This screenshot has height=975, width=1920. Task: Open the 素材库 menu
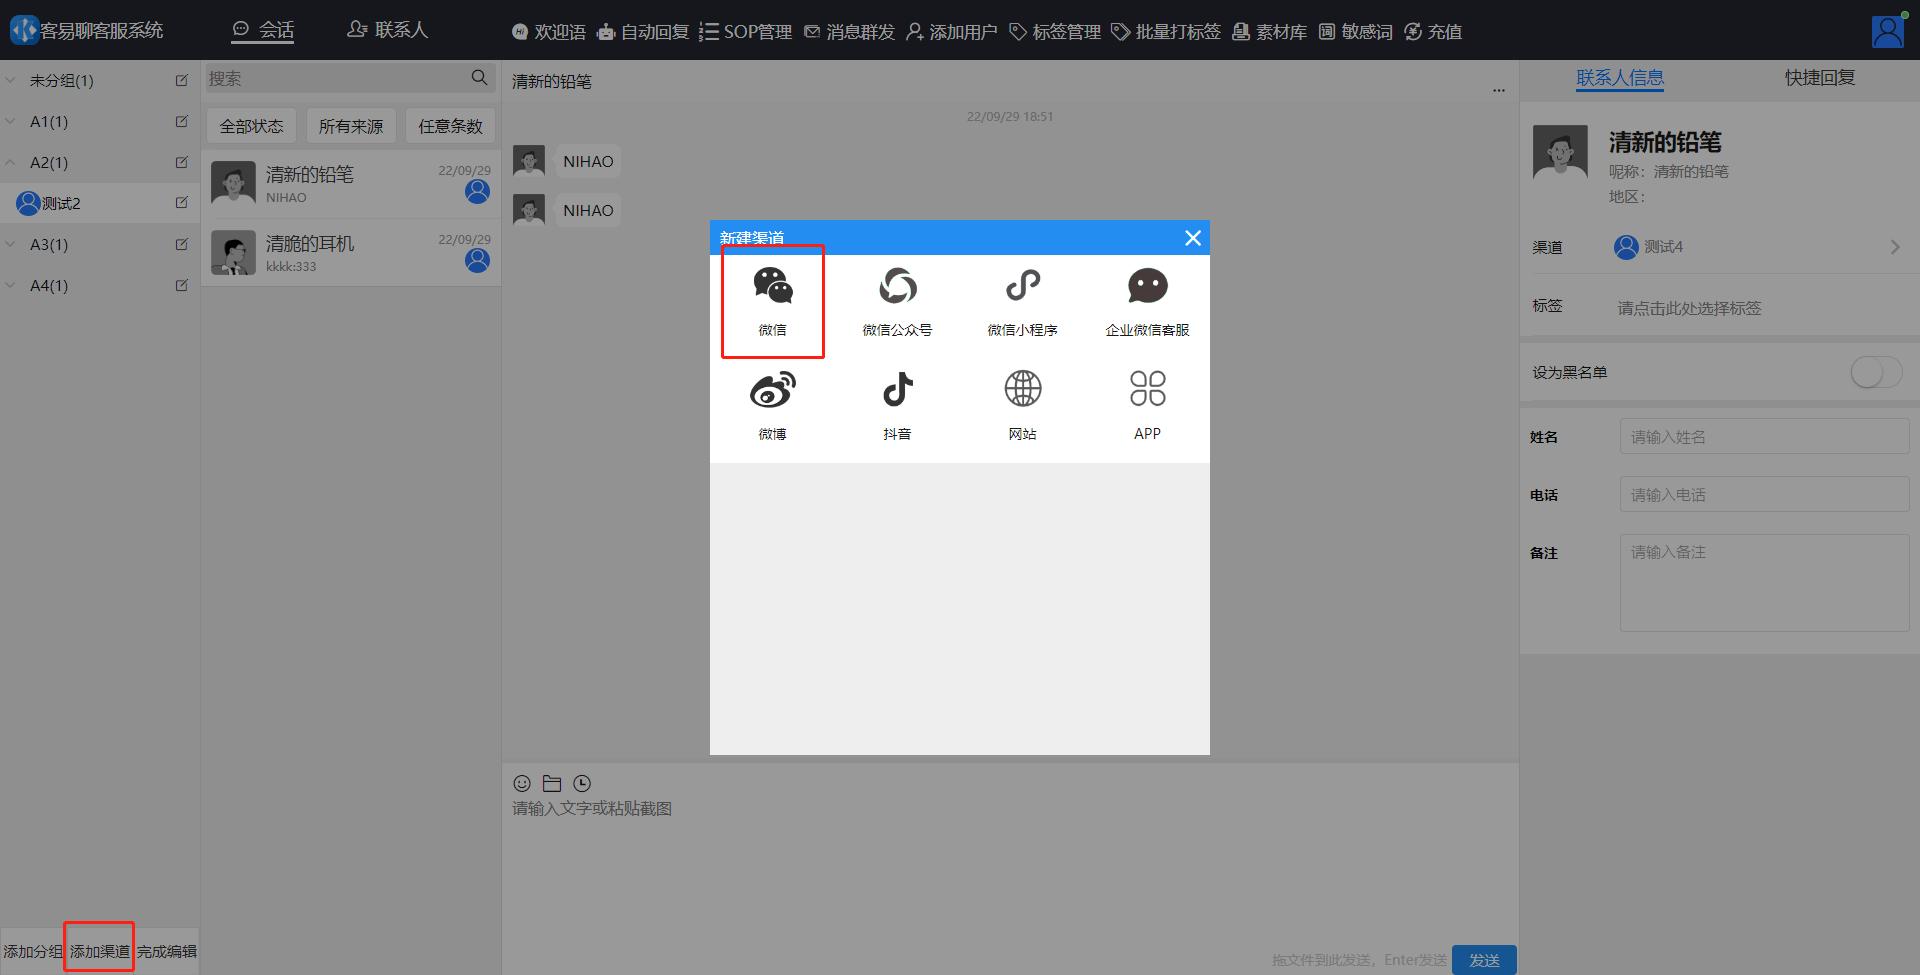click(1270, 32)
